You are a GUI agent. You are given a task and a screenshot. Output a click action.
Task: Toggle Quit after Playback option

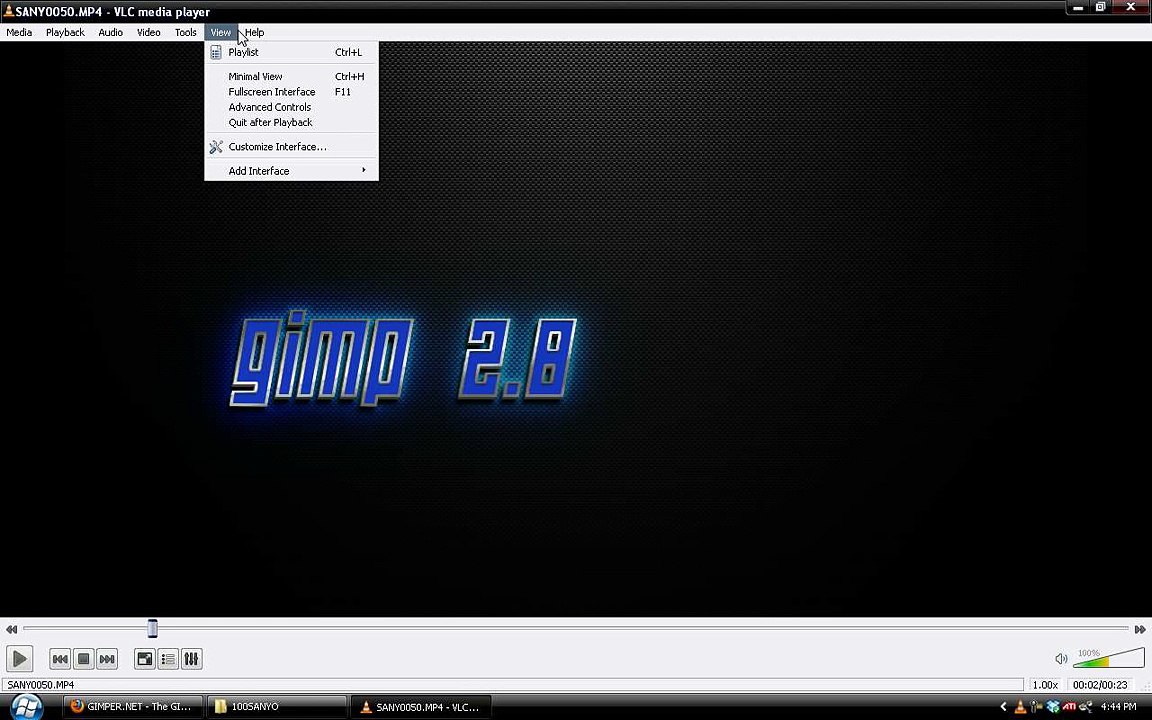pyautogui.click(x=292, y=123)
